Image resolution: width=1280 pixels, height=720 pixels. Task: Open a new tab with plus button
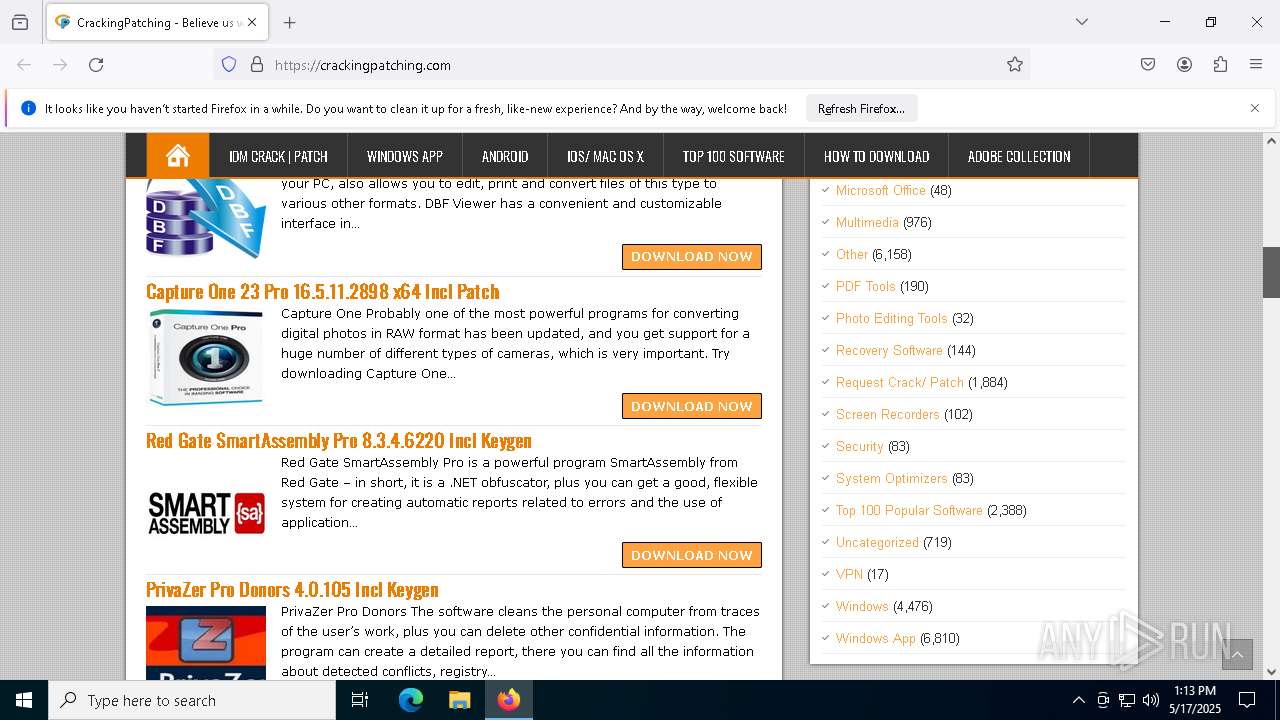tap(290, 22)
